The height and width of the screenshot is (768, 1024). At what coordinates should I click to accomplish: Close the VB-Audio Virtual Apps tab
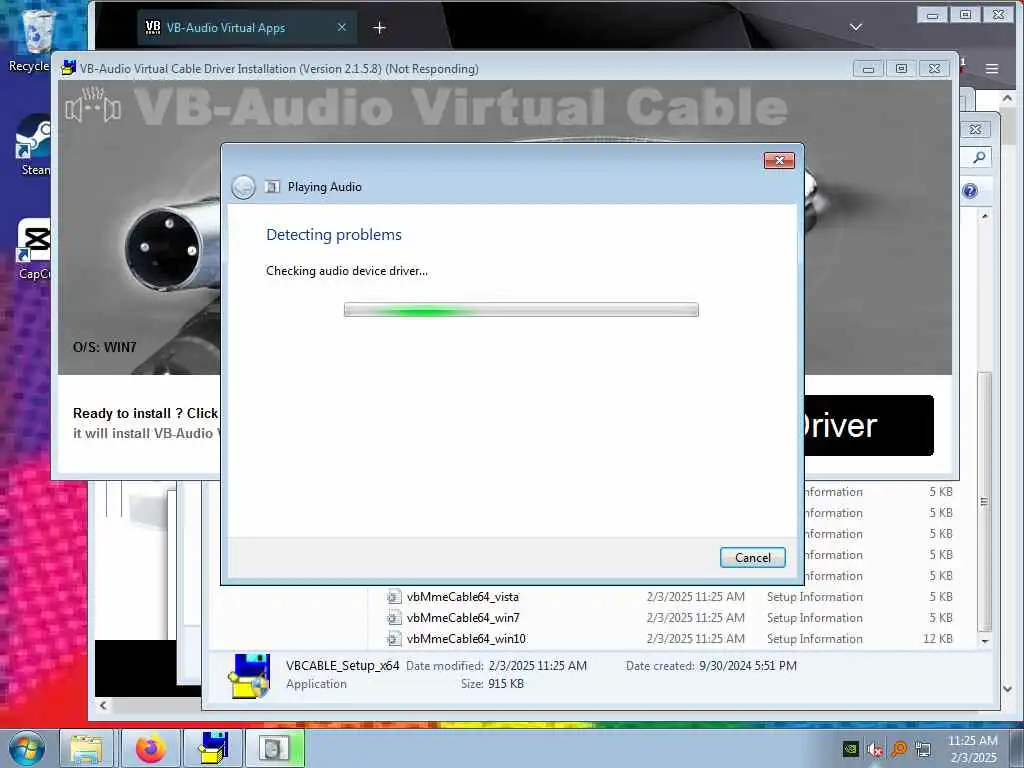342,27
